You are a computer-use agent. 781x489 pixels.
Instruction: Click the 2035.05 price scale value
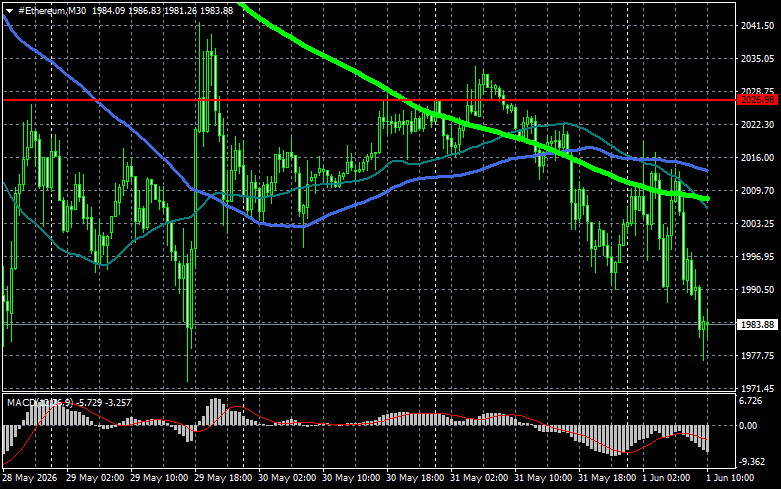(x=758, y=59)
